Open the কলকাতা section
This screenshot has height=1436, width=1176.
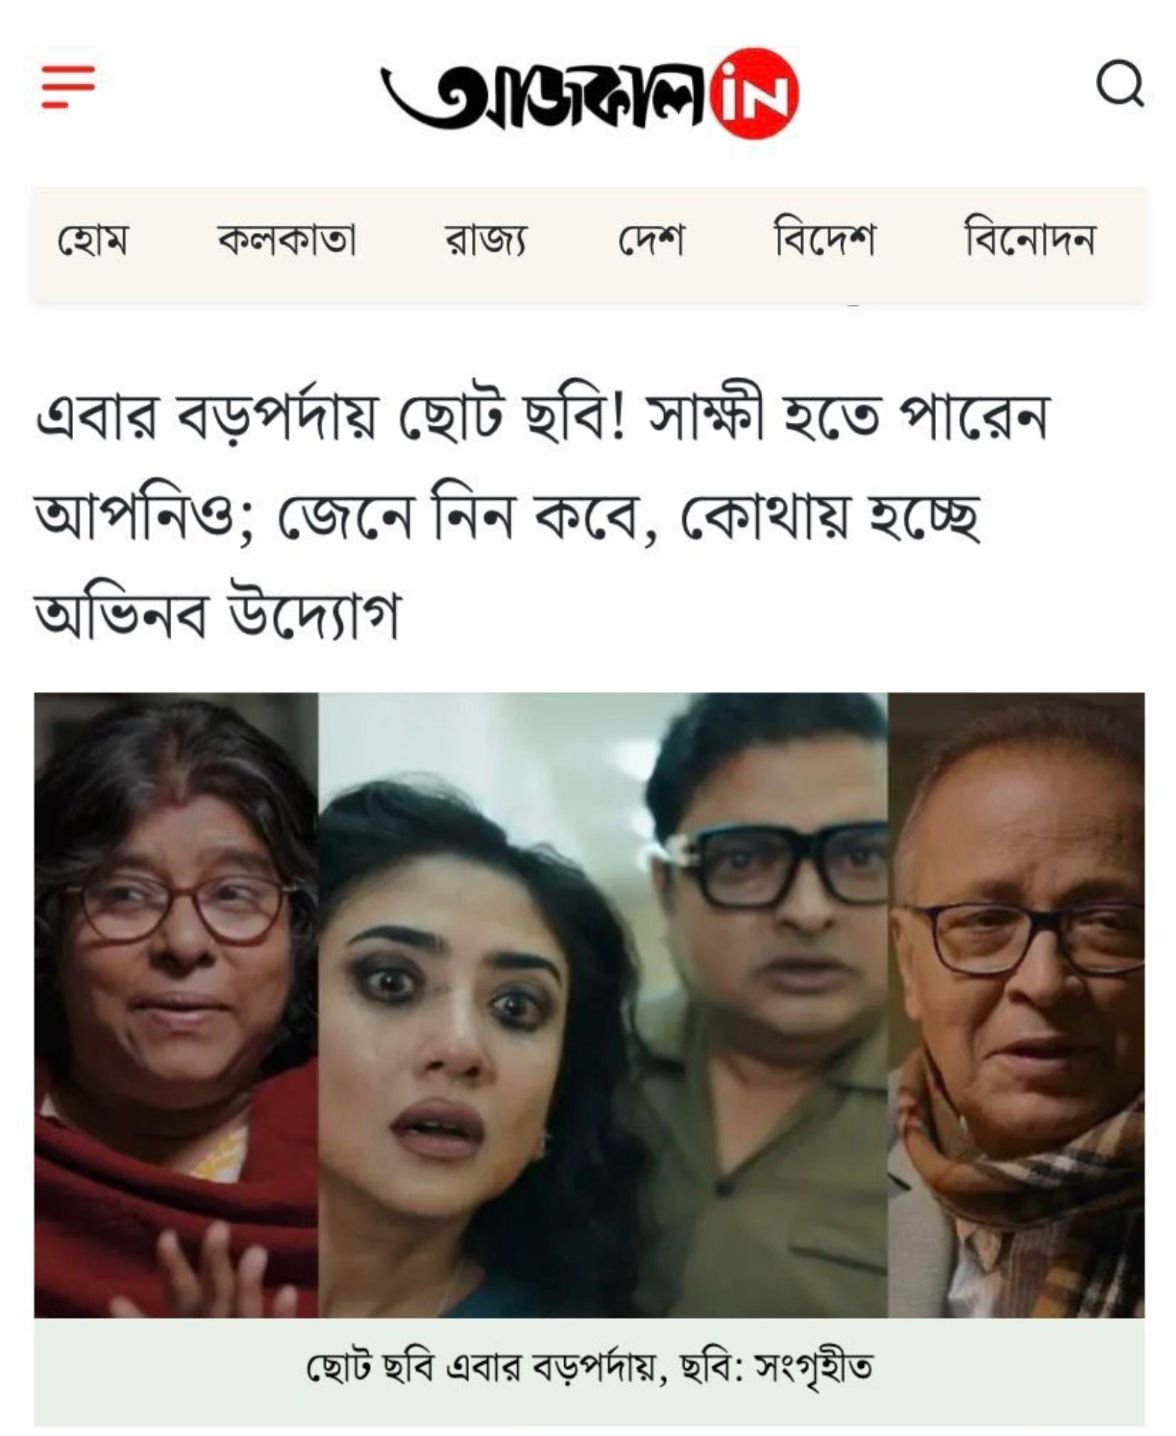point(287,241)
